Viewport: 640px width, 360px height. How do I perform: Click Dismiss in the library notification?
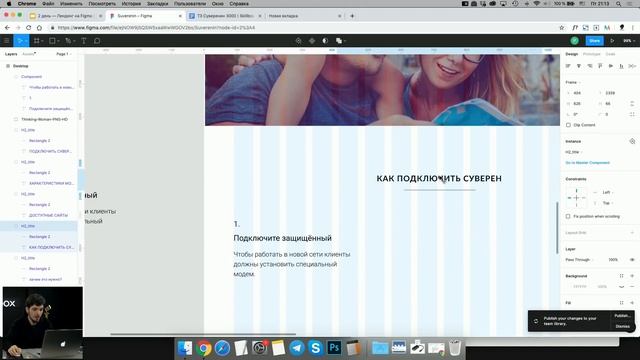[622, 326]
